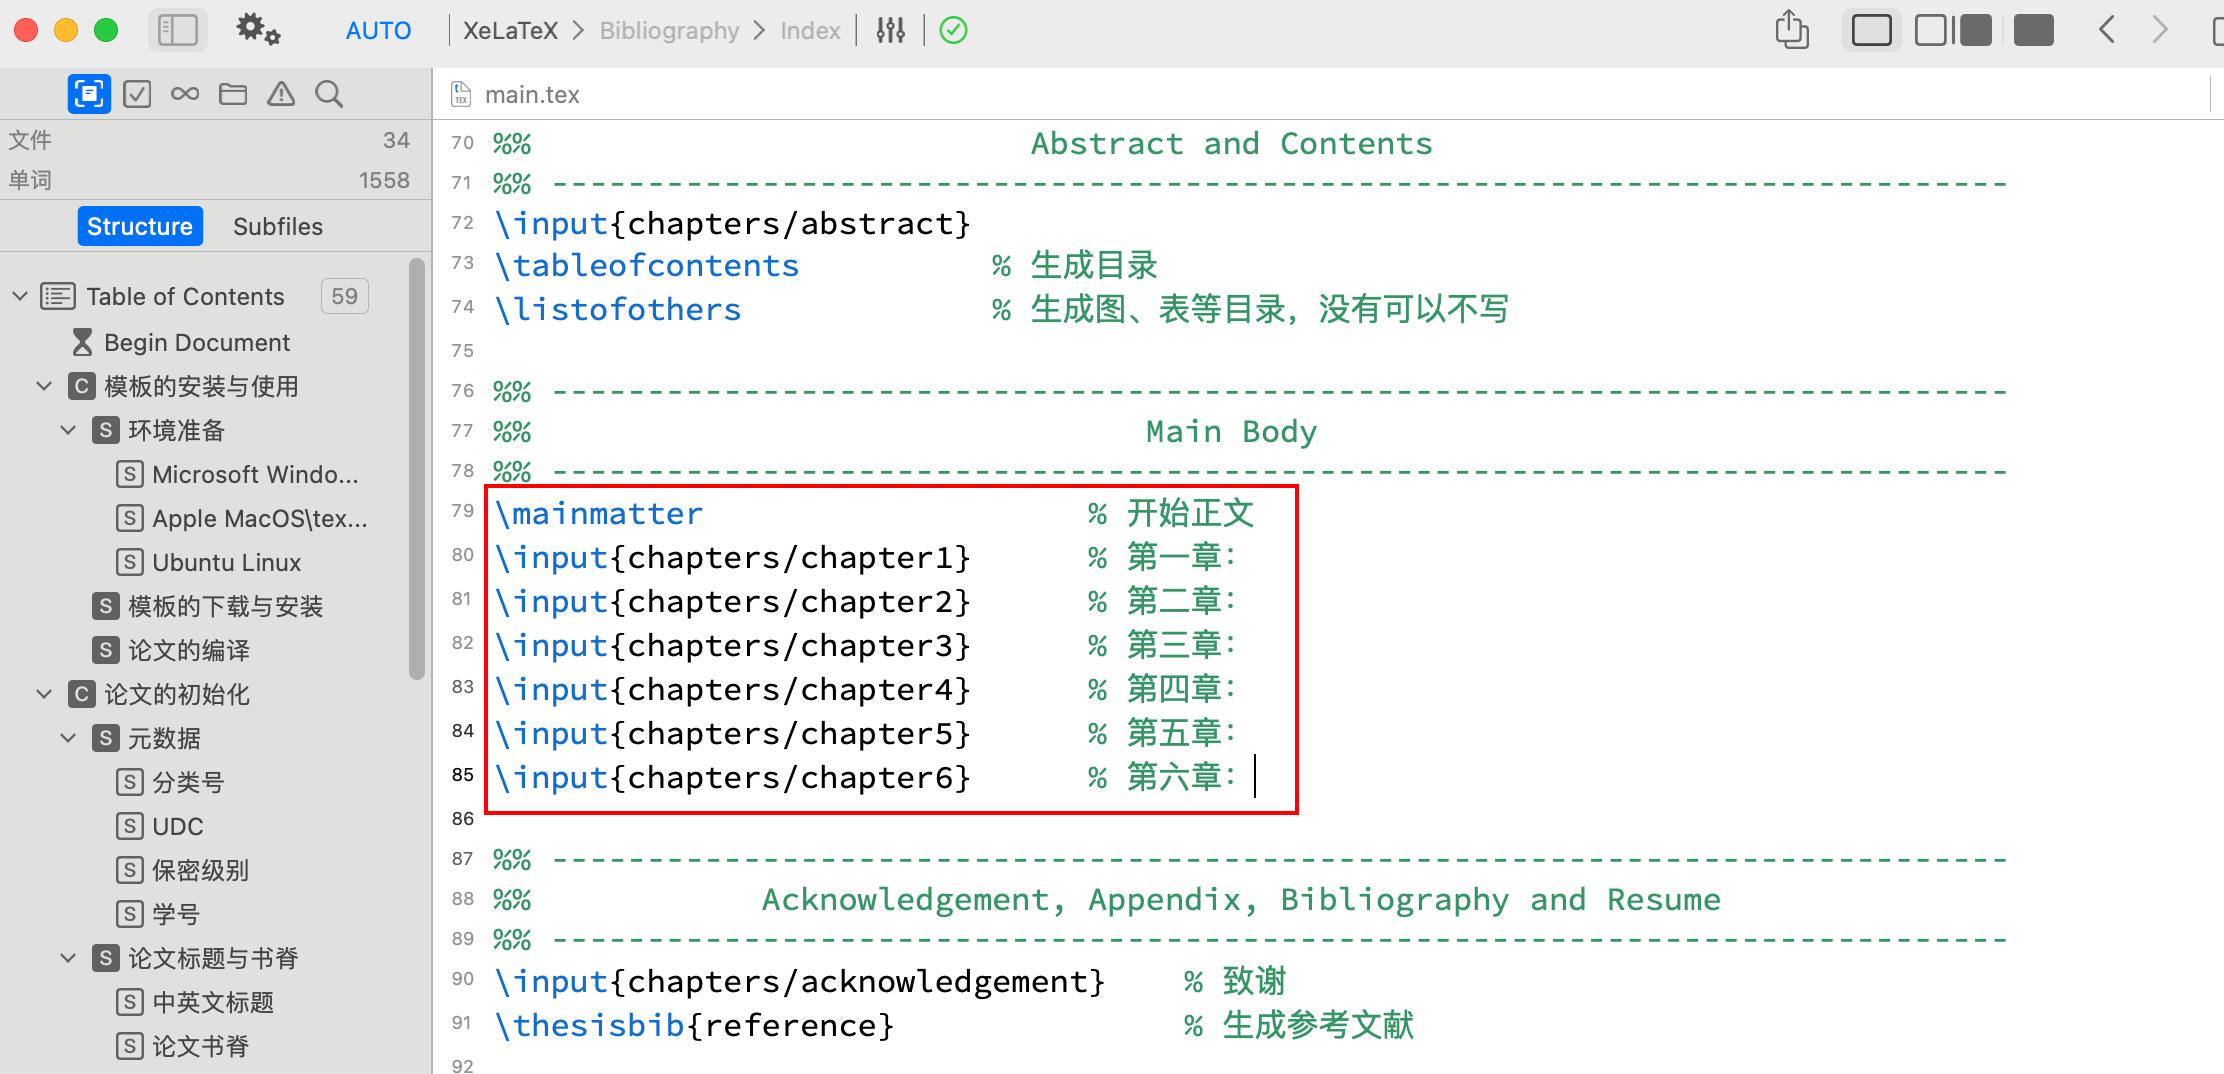This screenshot has height=1074, width=2224.
Task: Open the warnings panel via triangle icon
Action: (x=281, y=93)
